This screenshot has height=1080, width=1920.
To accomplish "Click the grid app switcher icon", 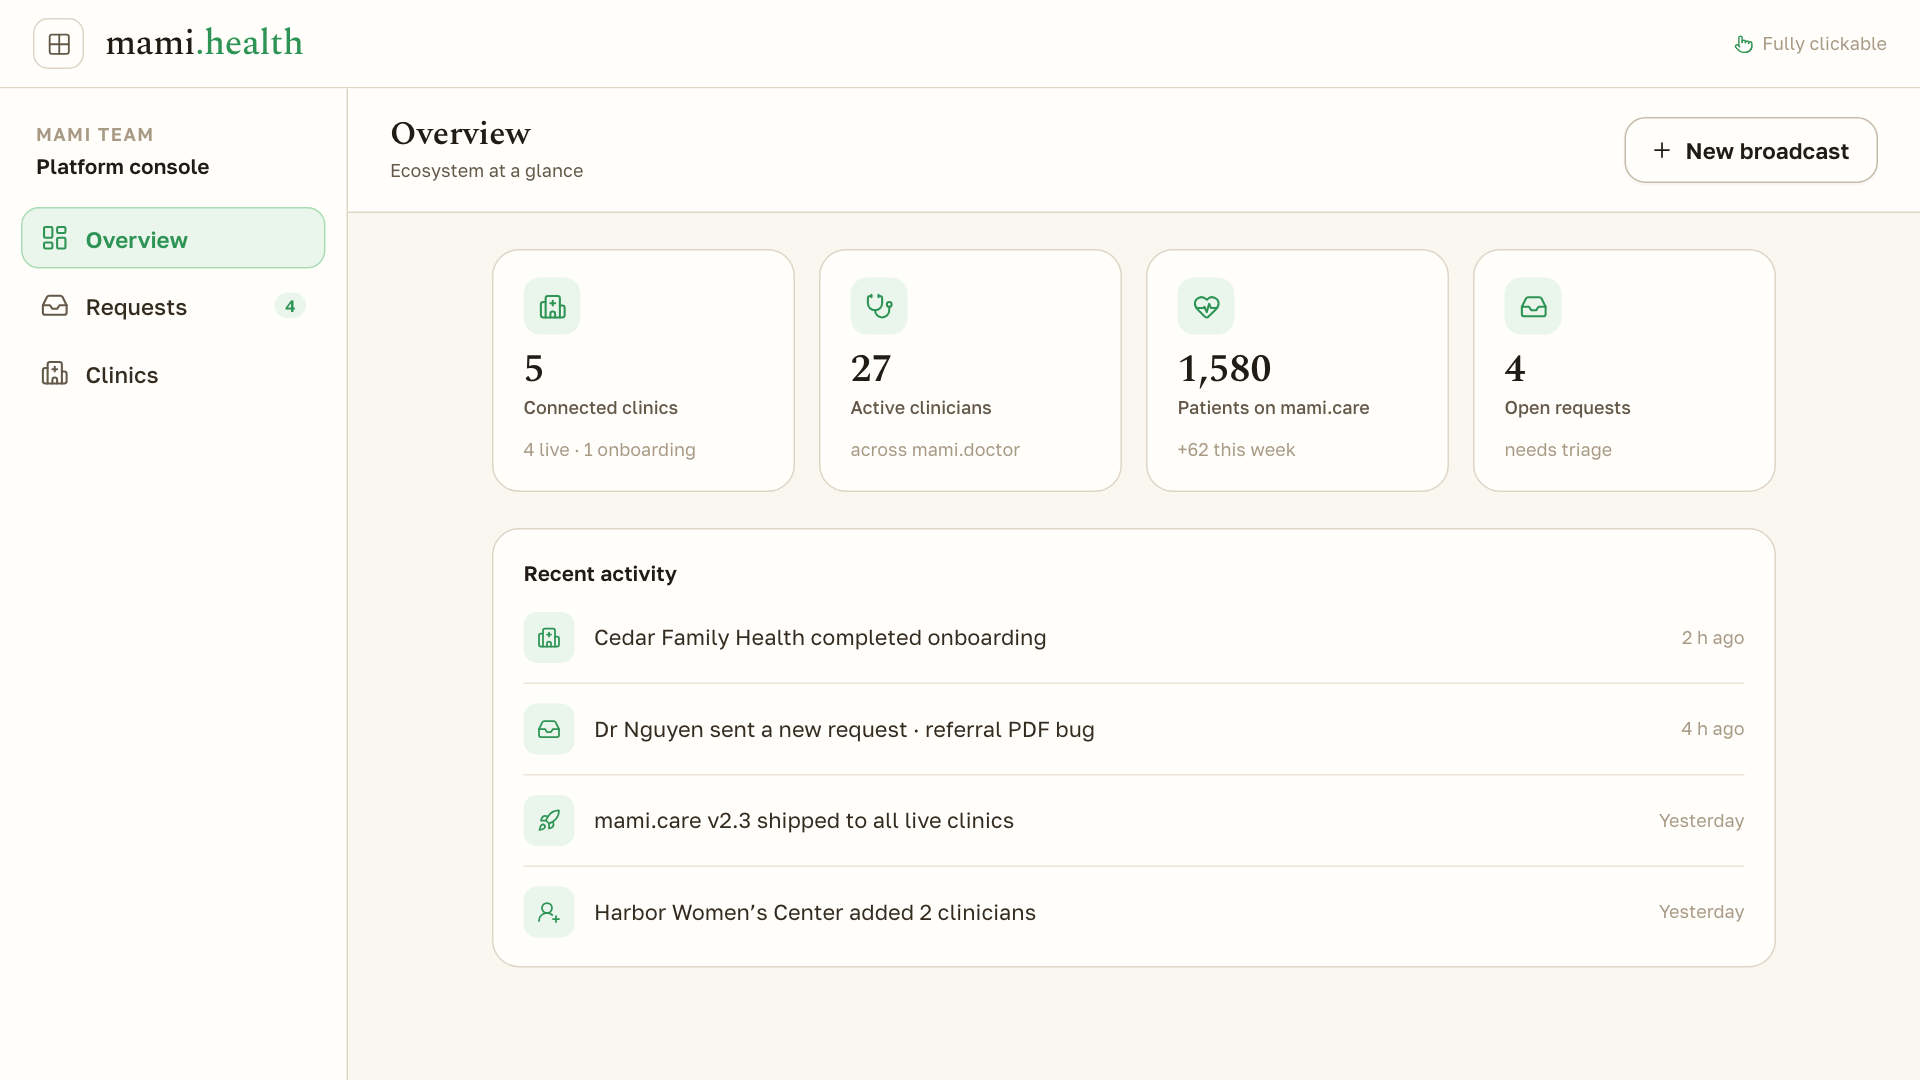I will coord(59,44).
